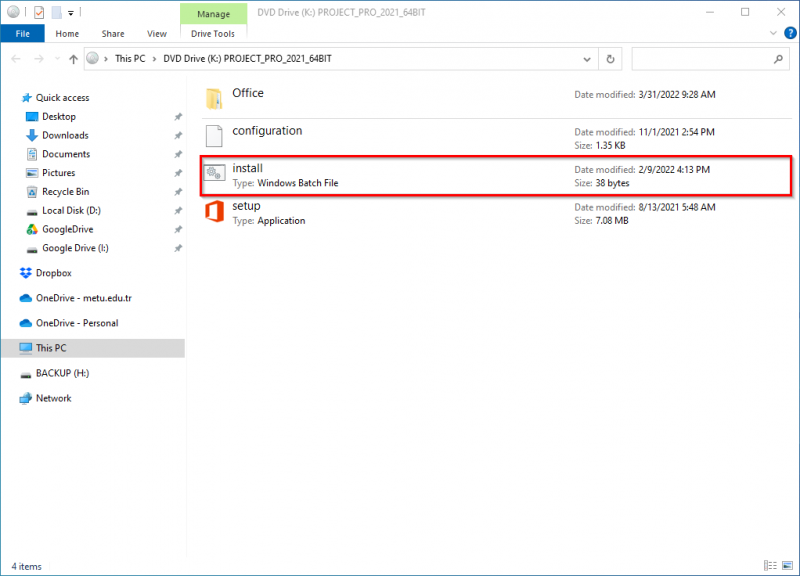Select the Office folder icon
The image size is (800, 576).
[x=214, y=98]
